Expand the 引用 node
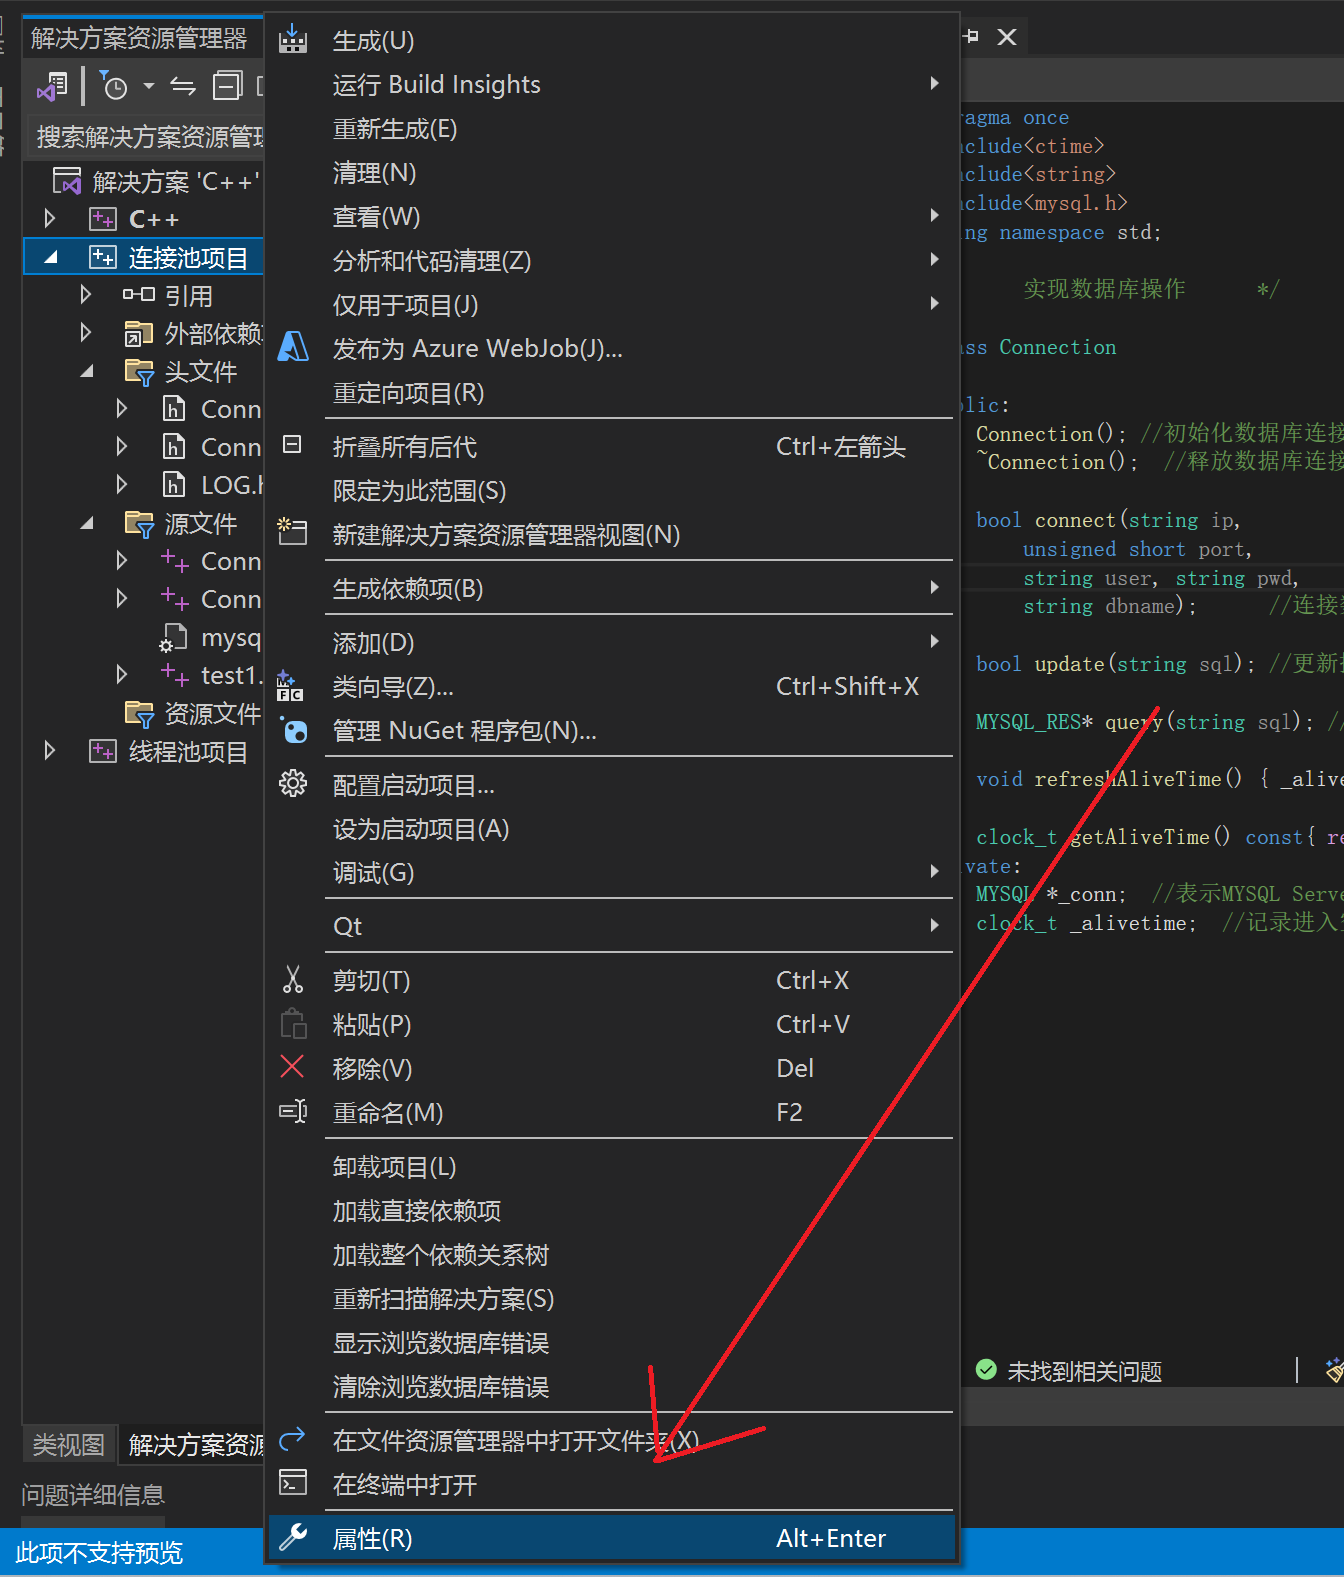Image resolution: width=1344 pixels, height=1577 pixels. (x=86, y=294)
